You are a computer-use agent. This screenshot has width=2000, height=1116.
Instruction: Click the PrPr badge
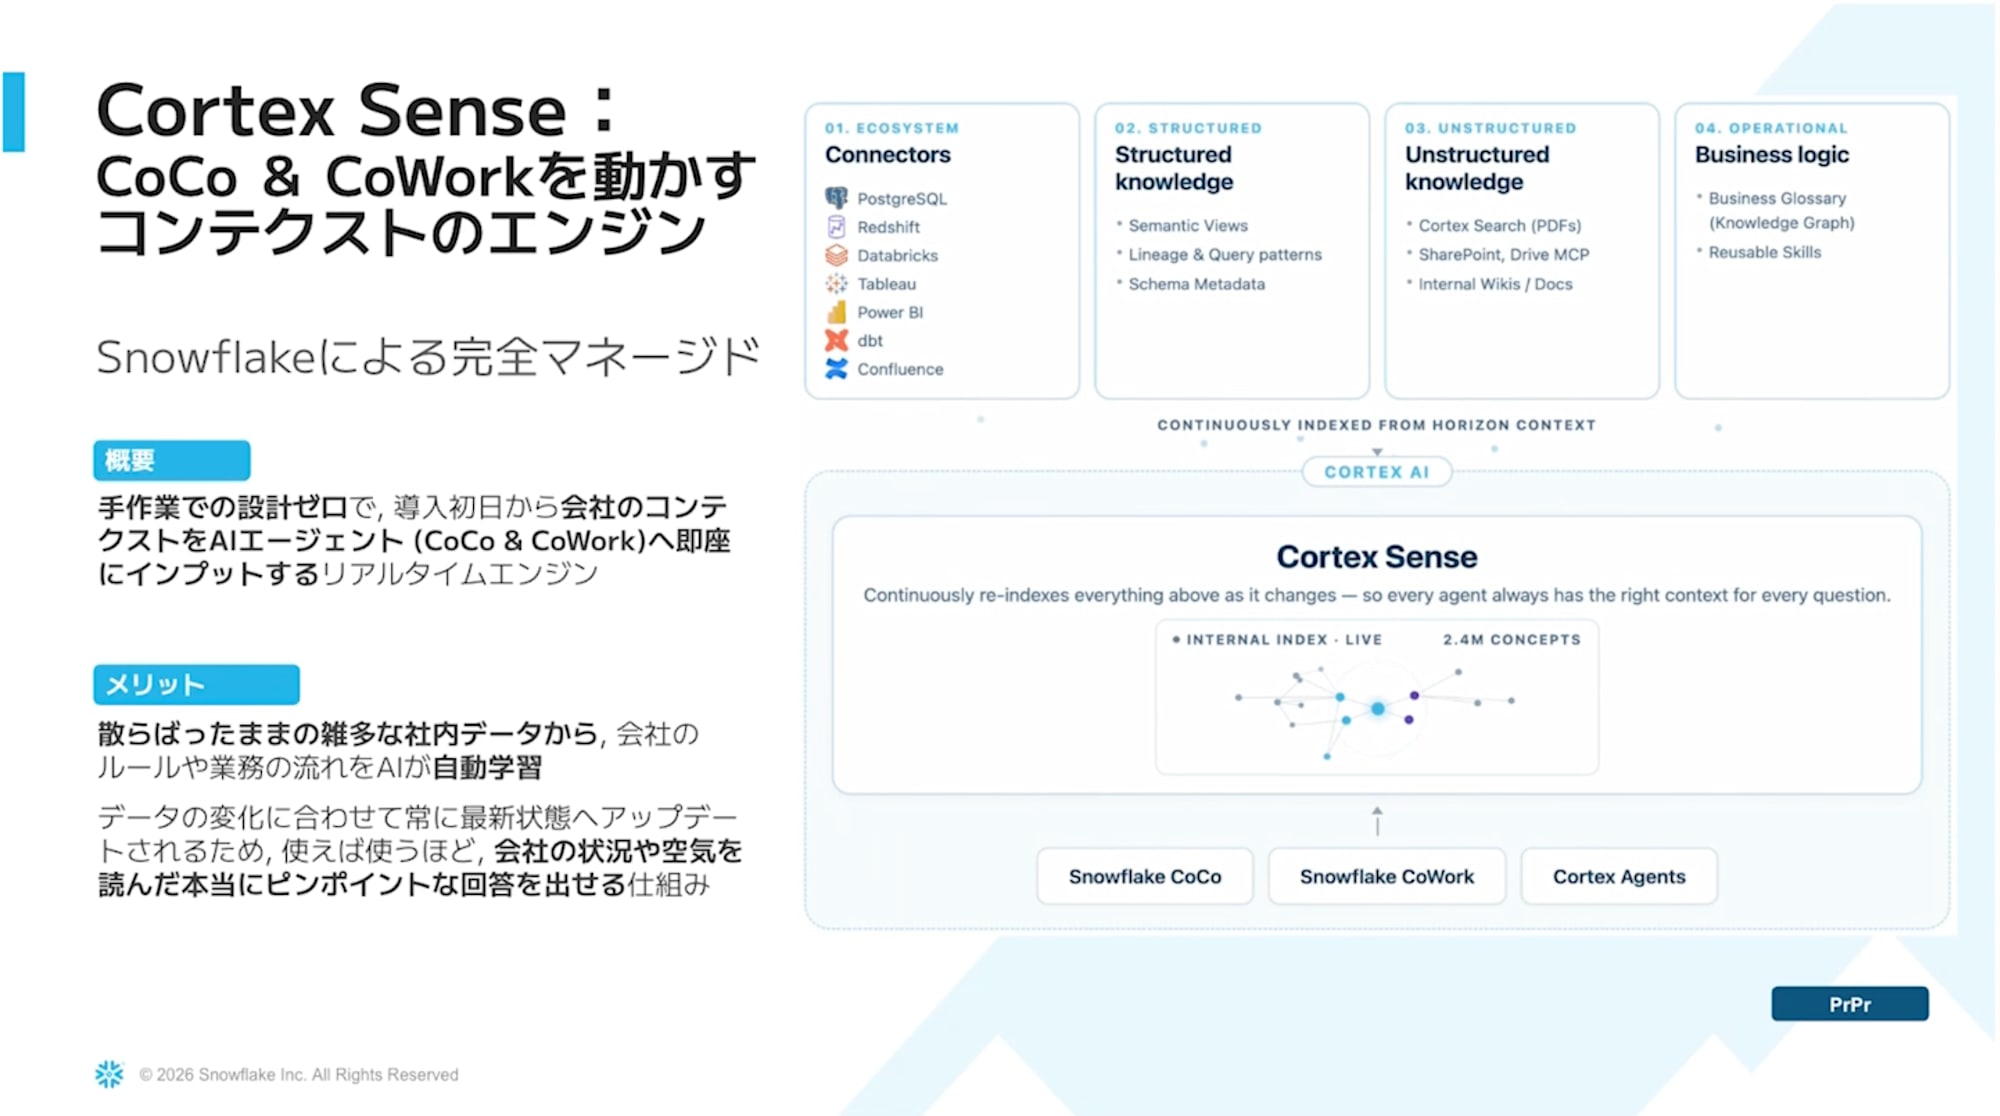click(1850, 1004)
